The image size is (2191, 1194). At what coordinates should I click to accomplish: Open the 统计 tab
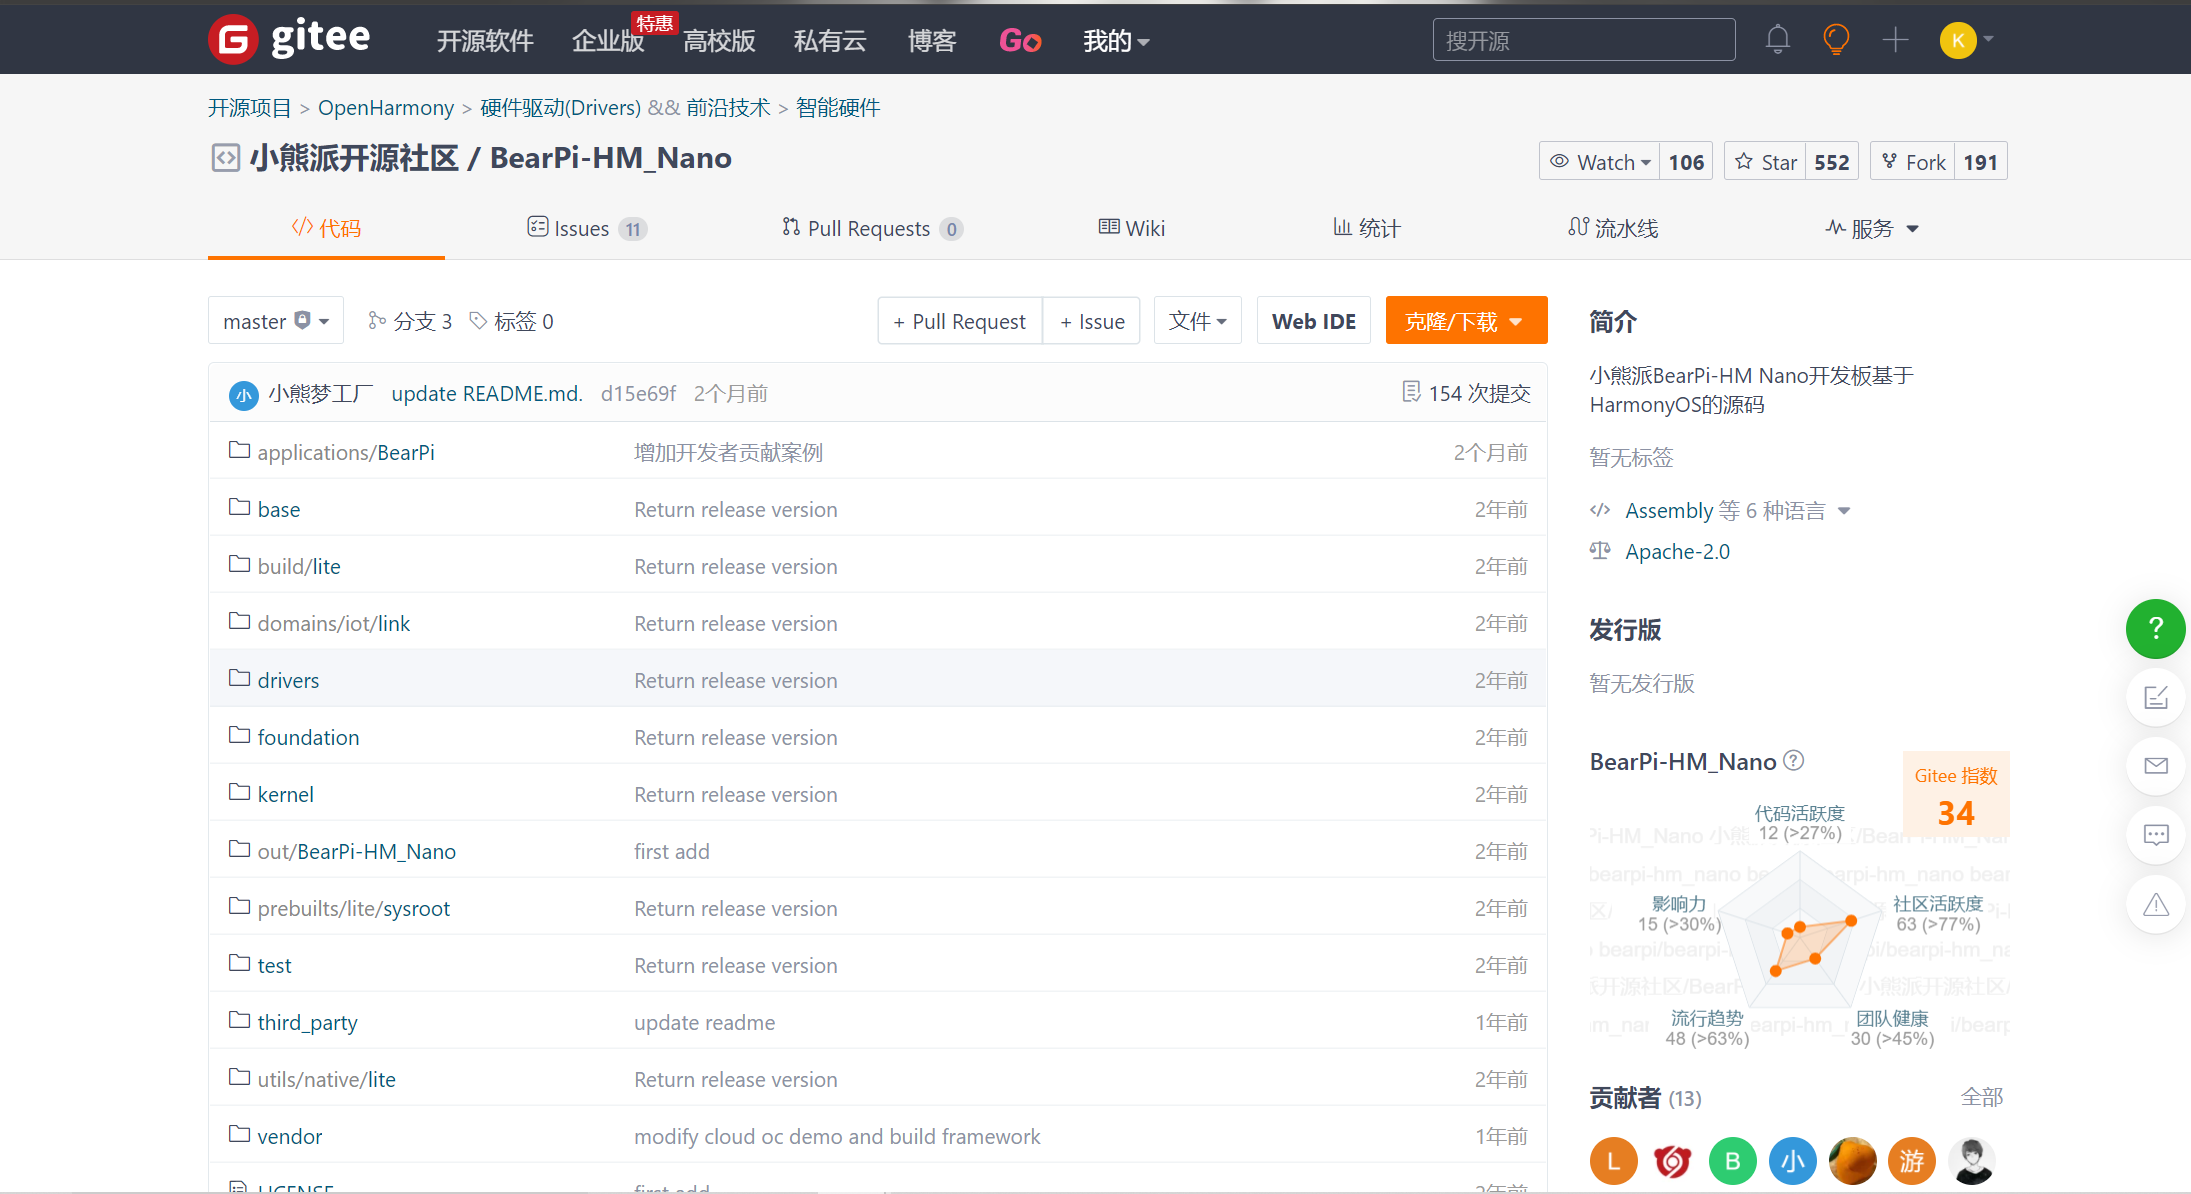1366,228
